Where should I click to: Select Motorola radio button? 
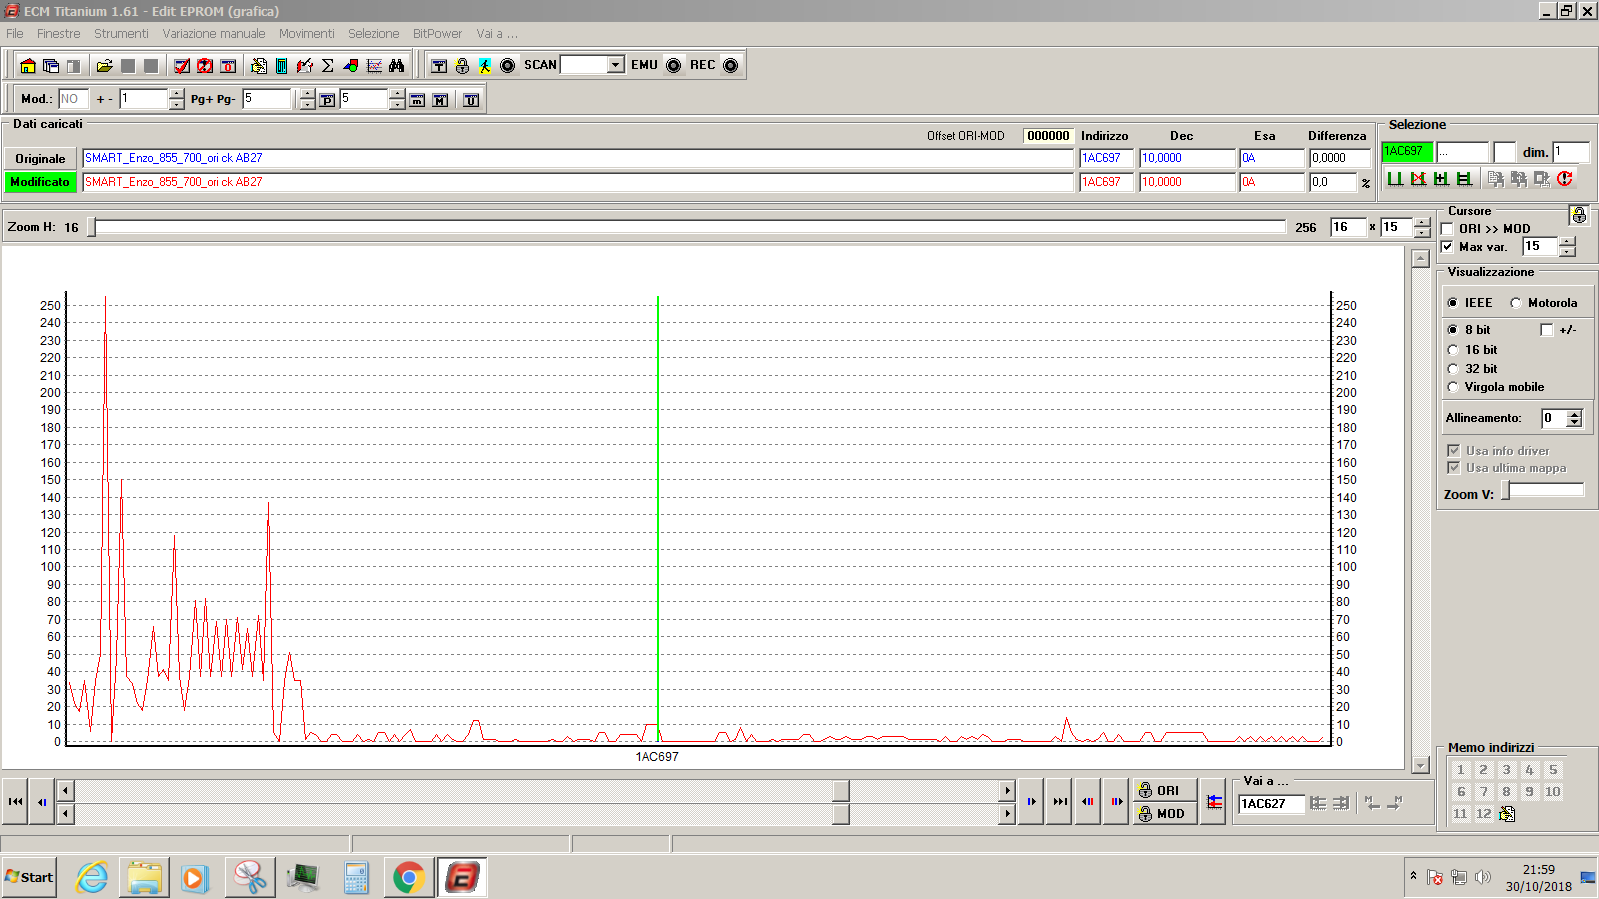coord(1516,303)
